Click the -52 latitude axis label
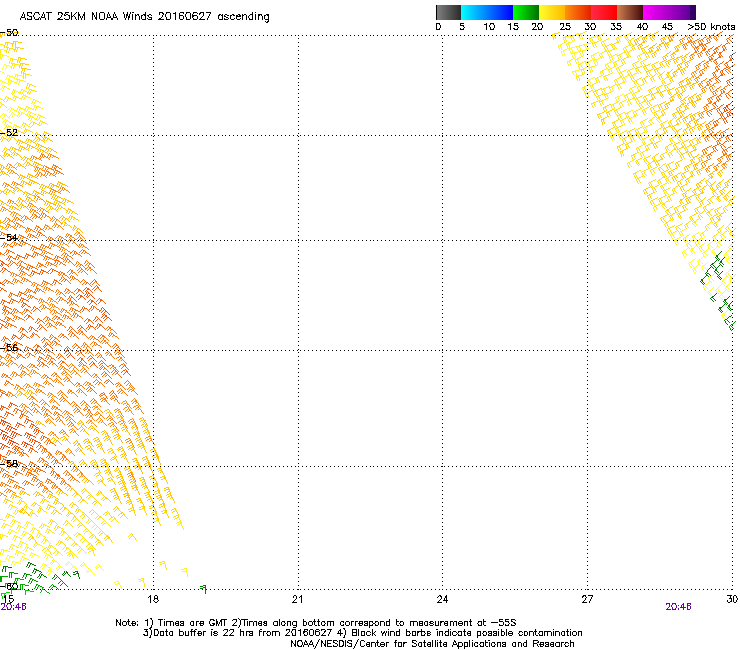 [9, 133]
